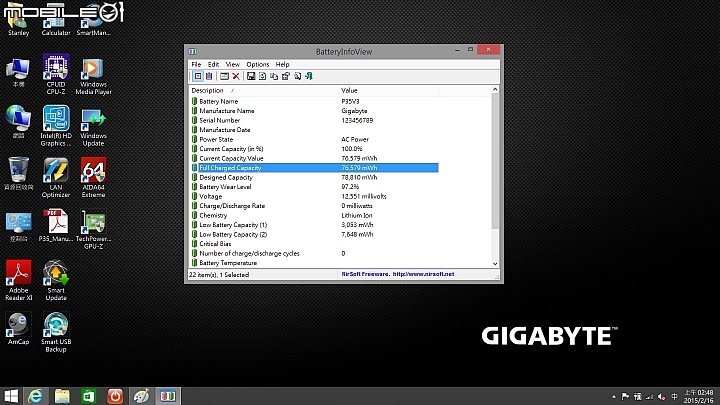720x405 pixels.
Task: Click the Refresh toolbar icon
Action: pyautogui.click(x=262, y=76)
